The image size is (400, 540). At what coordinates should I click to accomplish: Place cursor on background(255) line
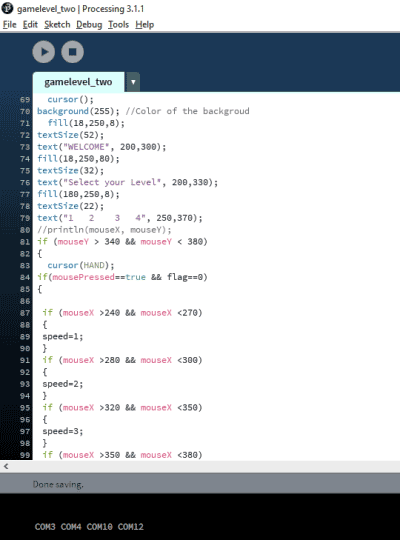(x=143, y=111)
